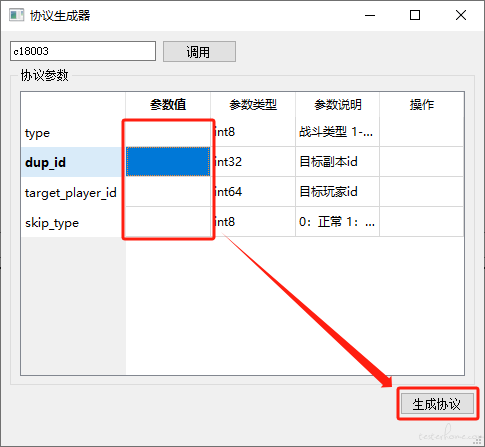Click the 操作 column header

tap(422, 105)
